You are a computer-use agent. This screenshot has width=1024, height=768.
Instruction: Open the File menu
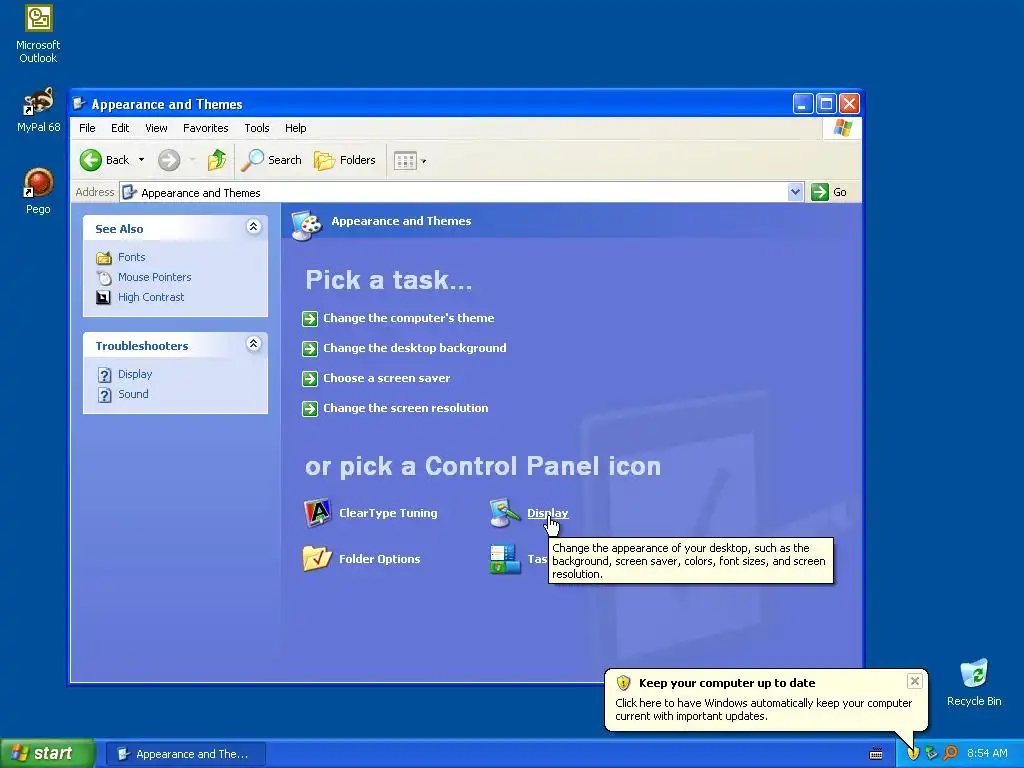(x=87, y=128)
